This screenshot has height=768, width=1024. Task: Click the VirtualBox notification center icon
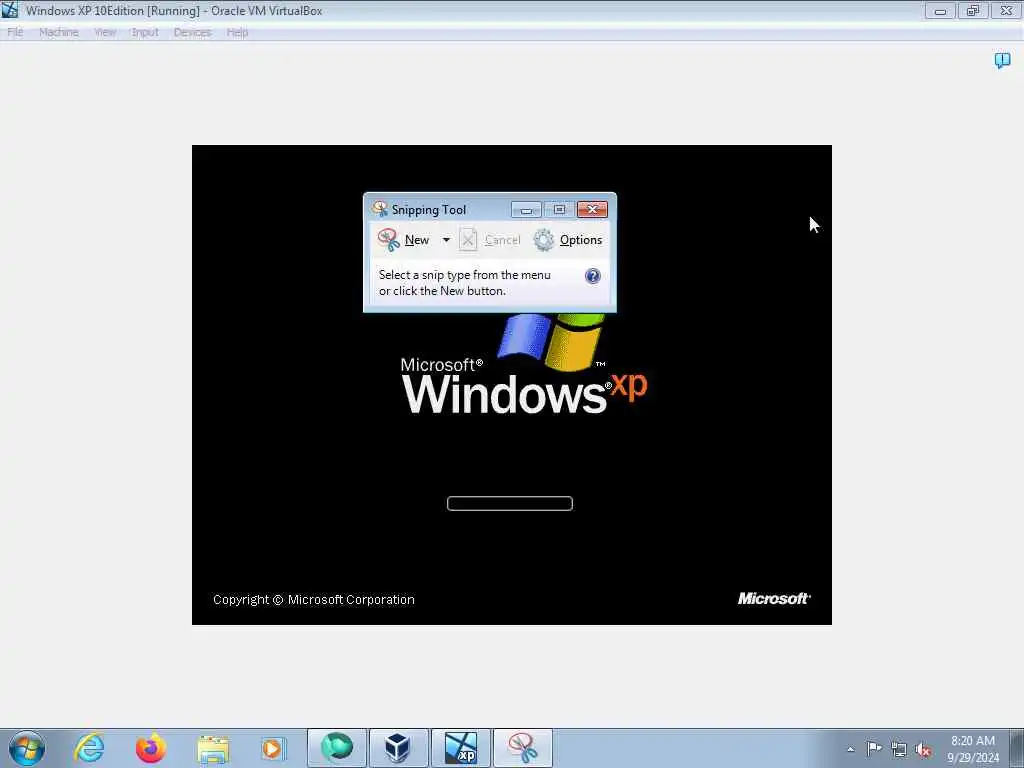1002,61
